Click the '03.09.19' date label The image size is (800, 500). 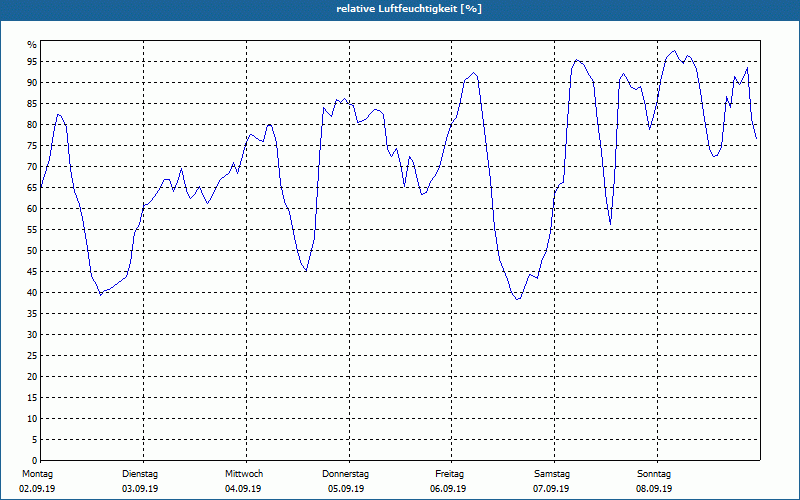[140, 489]
